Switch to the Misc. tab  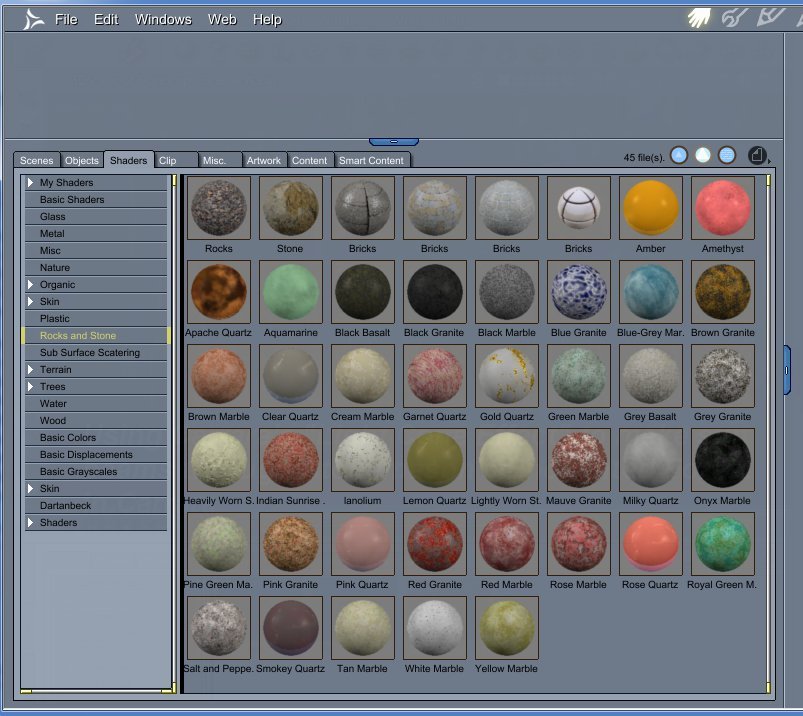220,160
